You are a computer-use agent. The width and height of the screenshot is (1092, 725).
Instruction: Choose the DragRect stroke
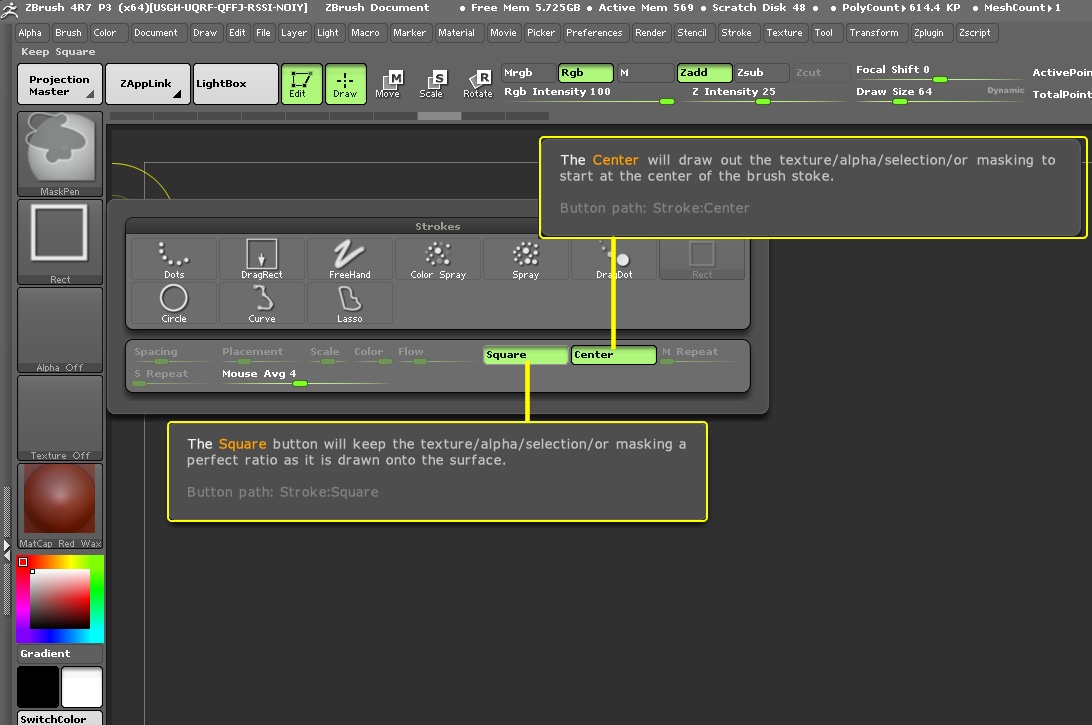(261, 259)
